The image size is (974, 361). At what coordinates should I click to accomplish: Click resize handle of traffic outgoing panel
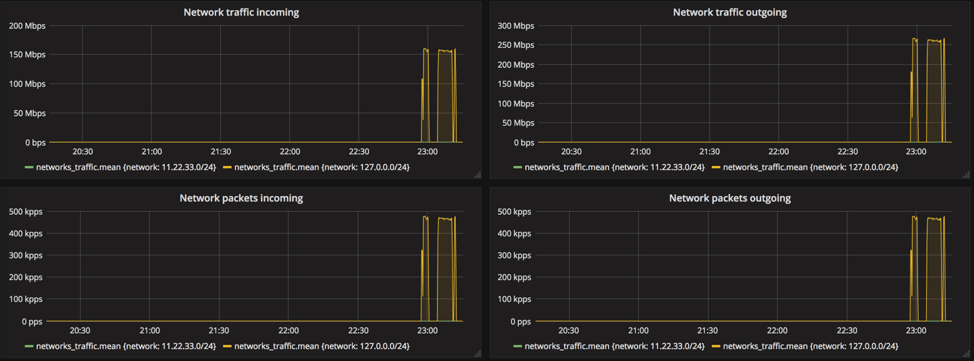[967, 176]
